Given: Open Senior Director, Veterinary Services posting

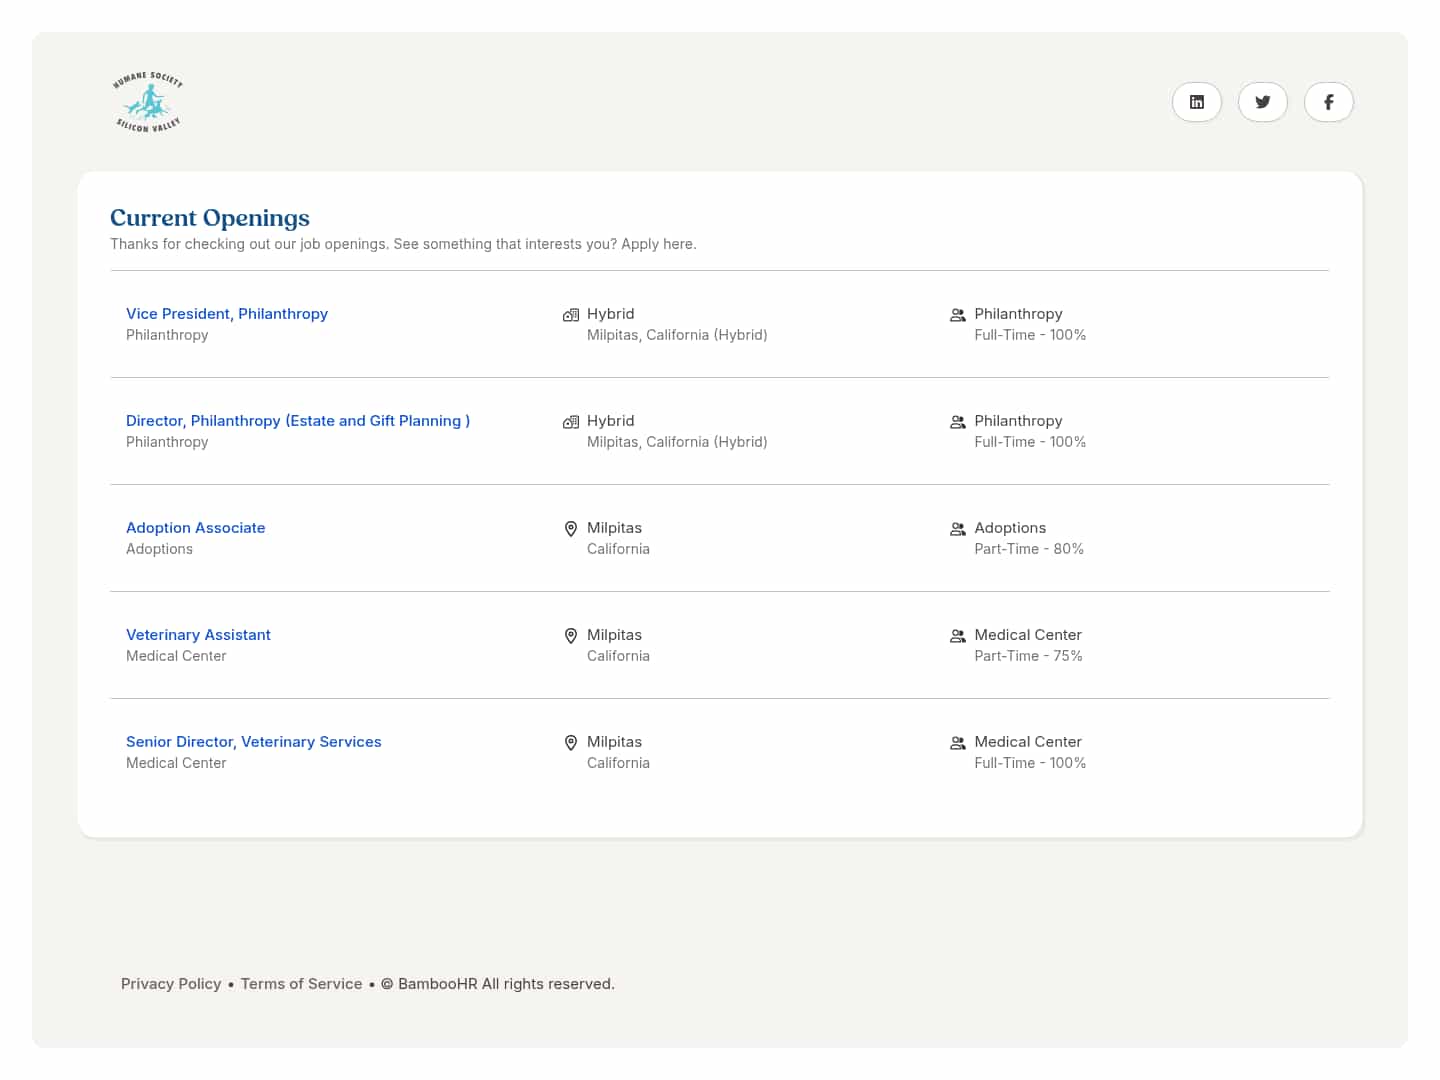Looking at the screenshot, I should tap(254, 742).
